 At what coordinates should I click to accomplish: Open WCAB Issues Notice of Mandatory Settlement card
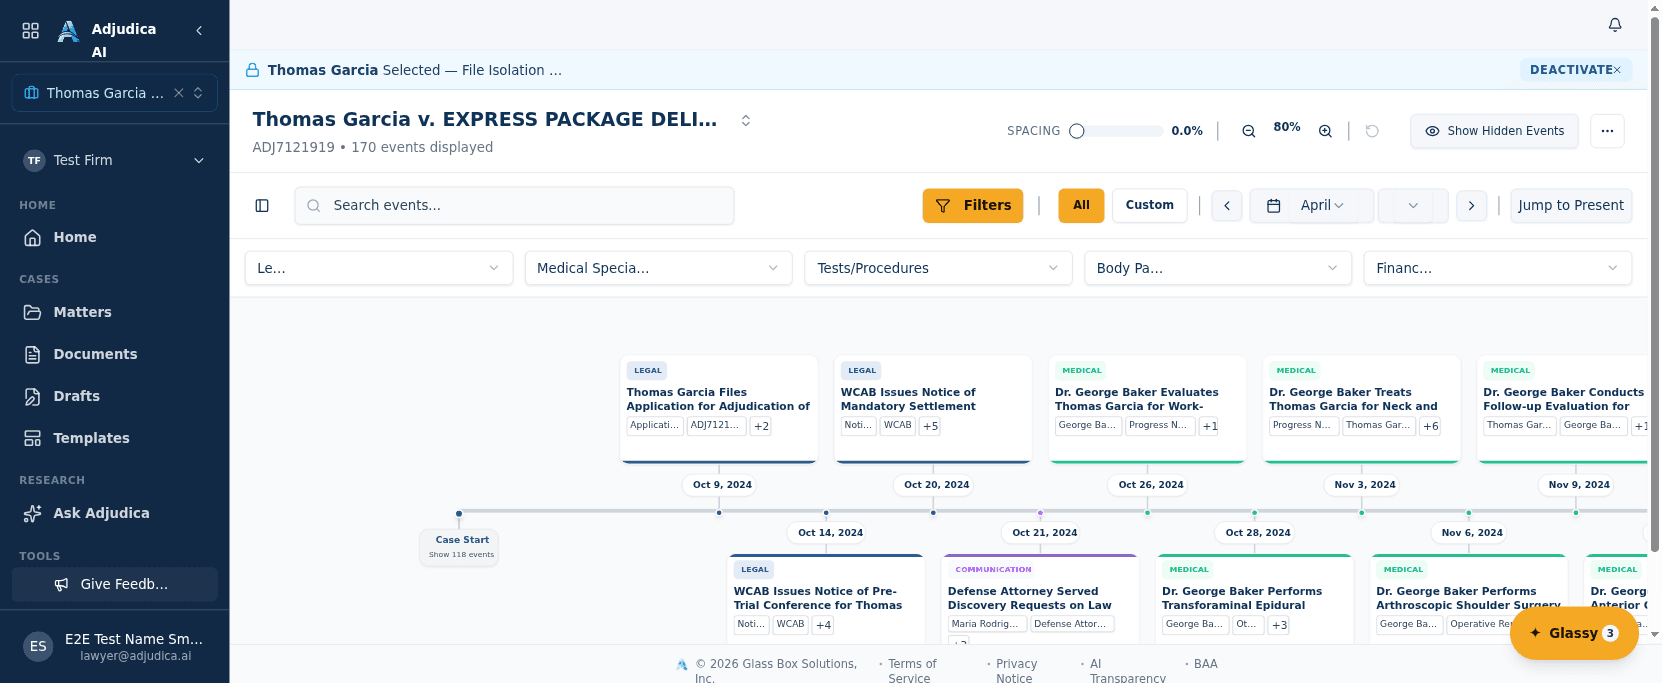[933, 409]
